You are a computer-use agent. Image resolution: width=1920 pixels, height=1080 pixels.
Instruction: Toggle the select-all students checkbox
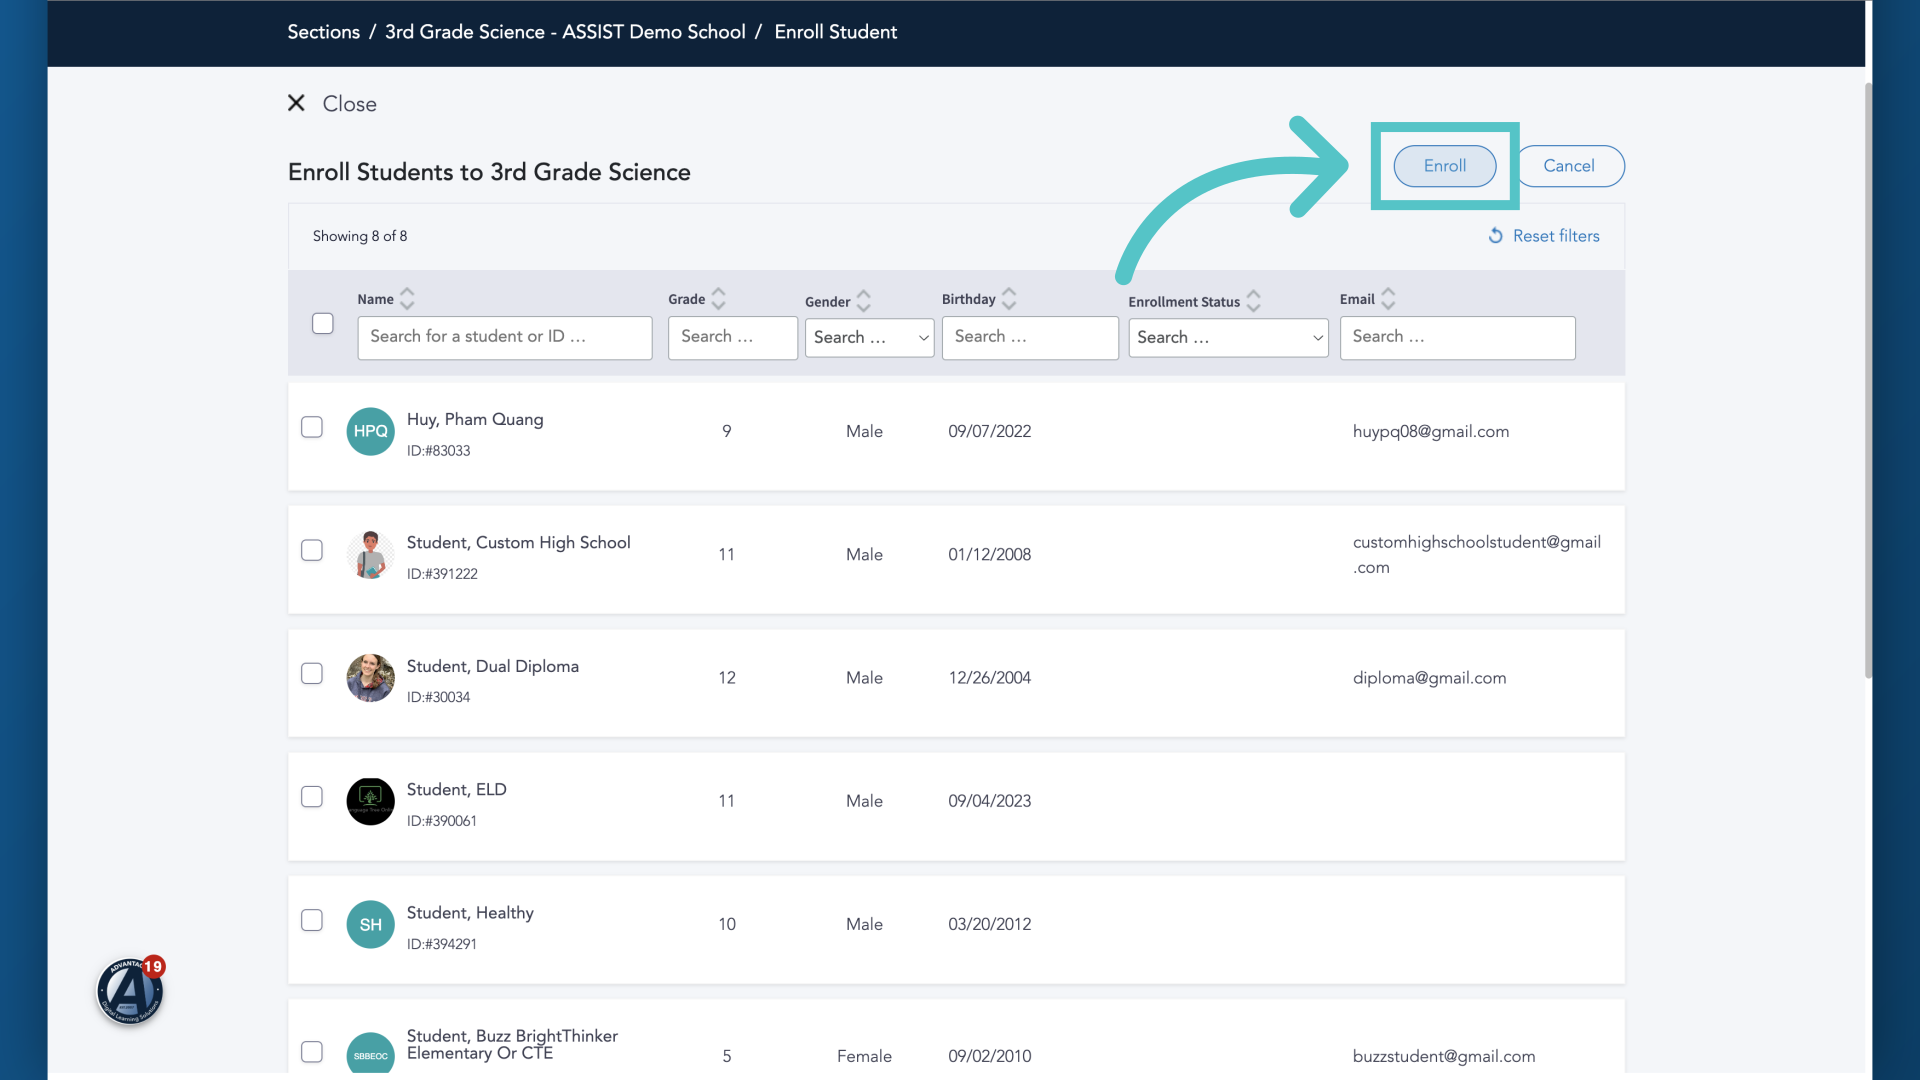pos(322,323)
